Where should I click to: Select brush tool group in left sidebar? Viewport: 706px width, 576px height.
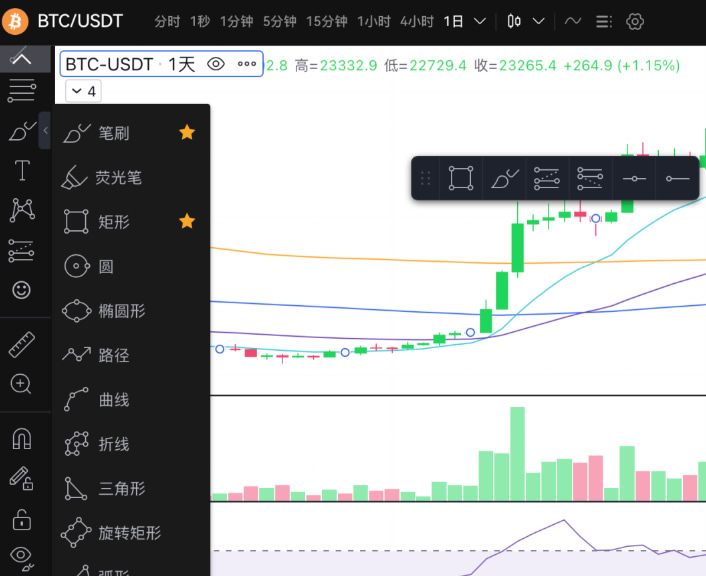coord(22,131)
